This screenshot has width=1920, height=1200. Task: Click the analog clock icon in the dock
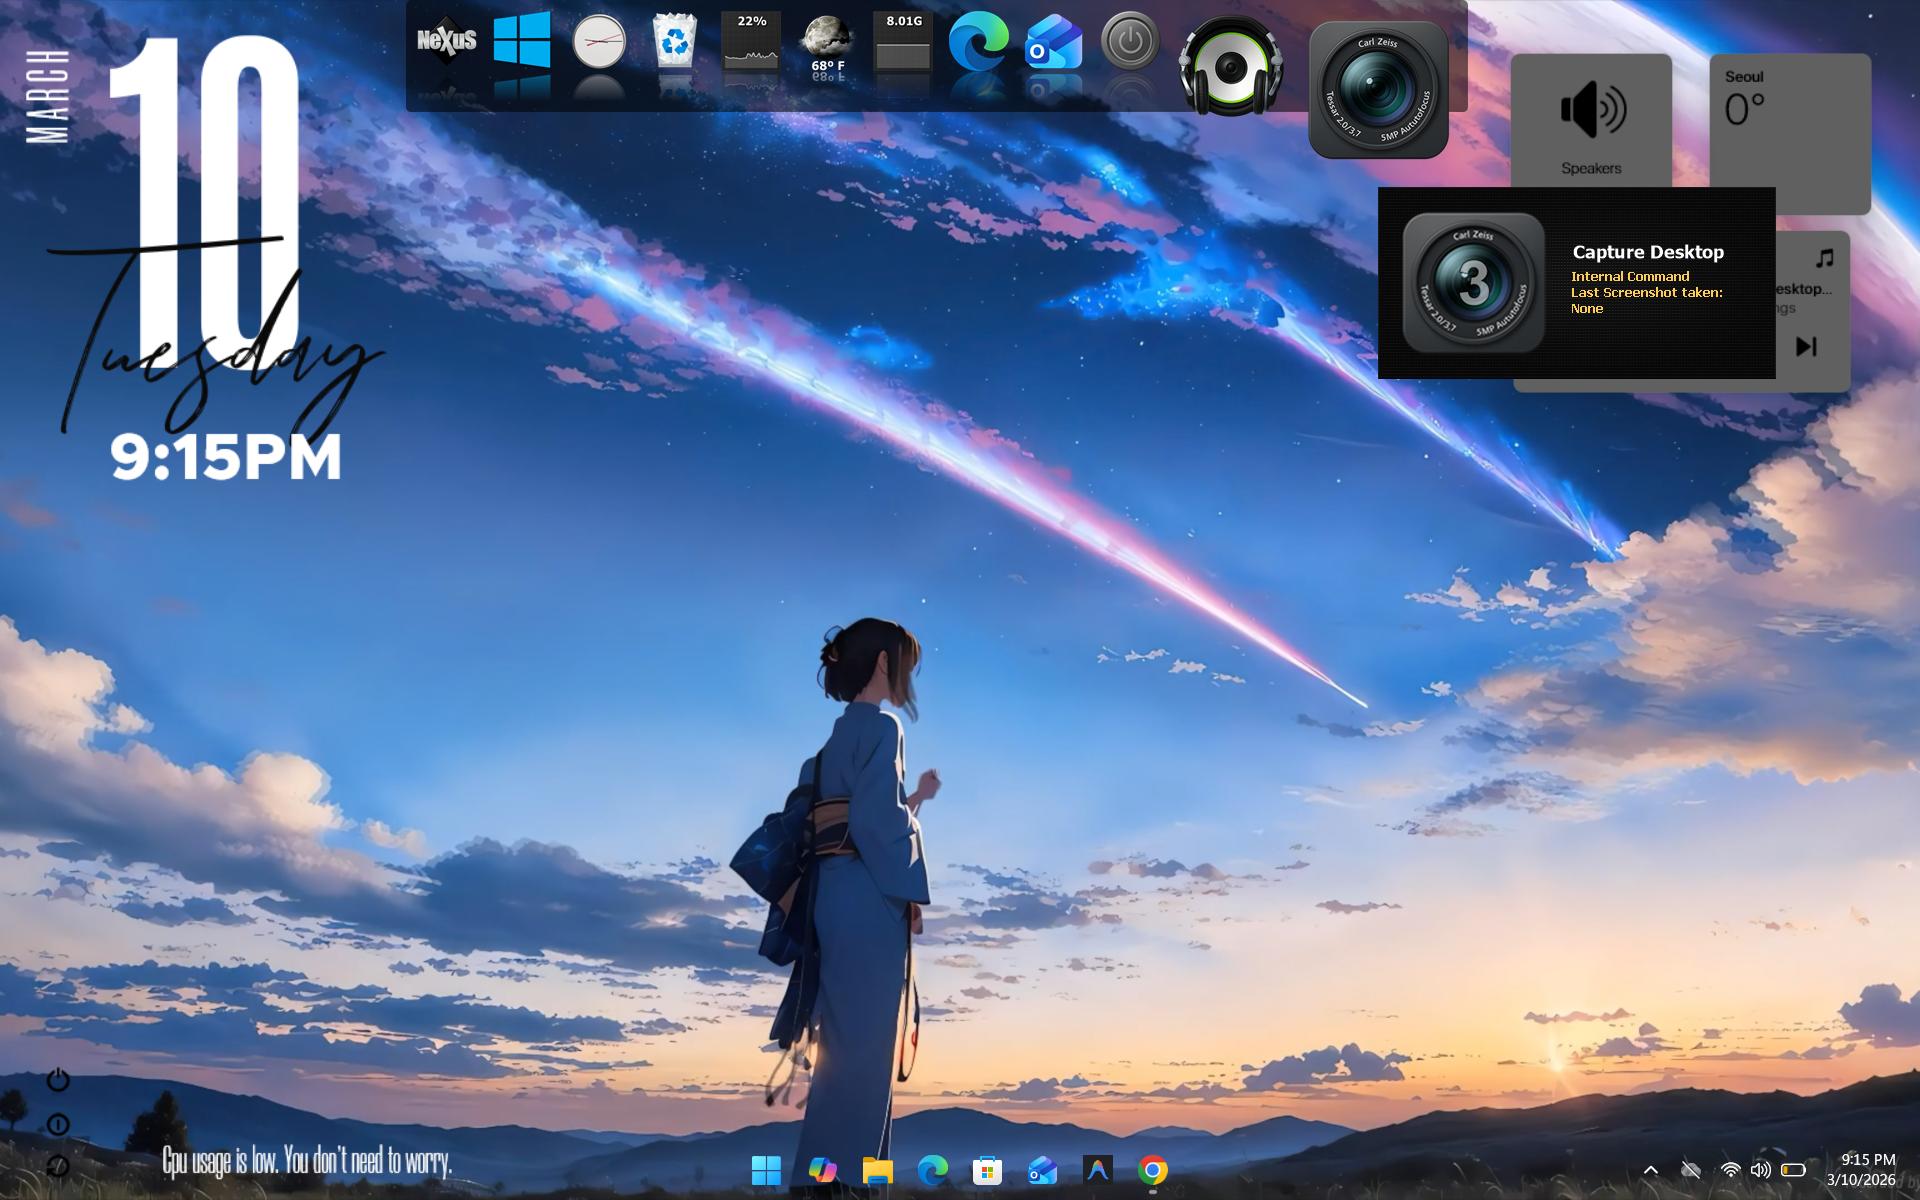tap(598, 41)
